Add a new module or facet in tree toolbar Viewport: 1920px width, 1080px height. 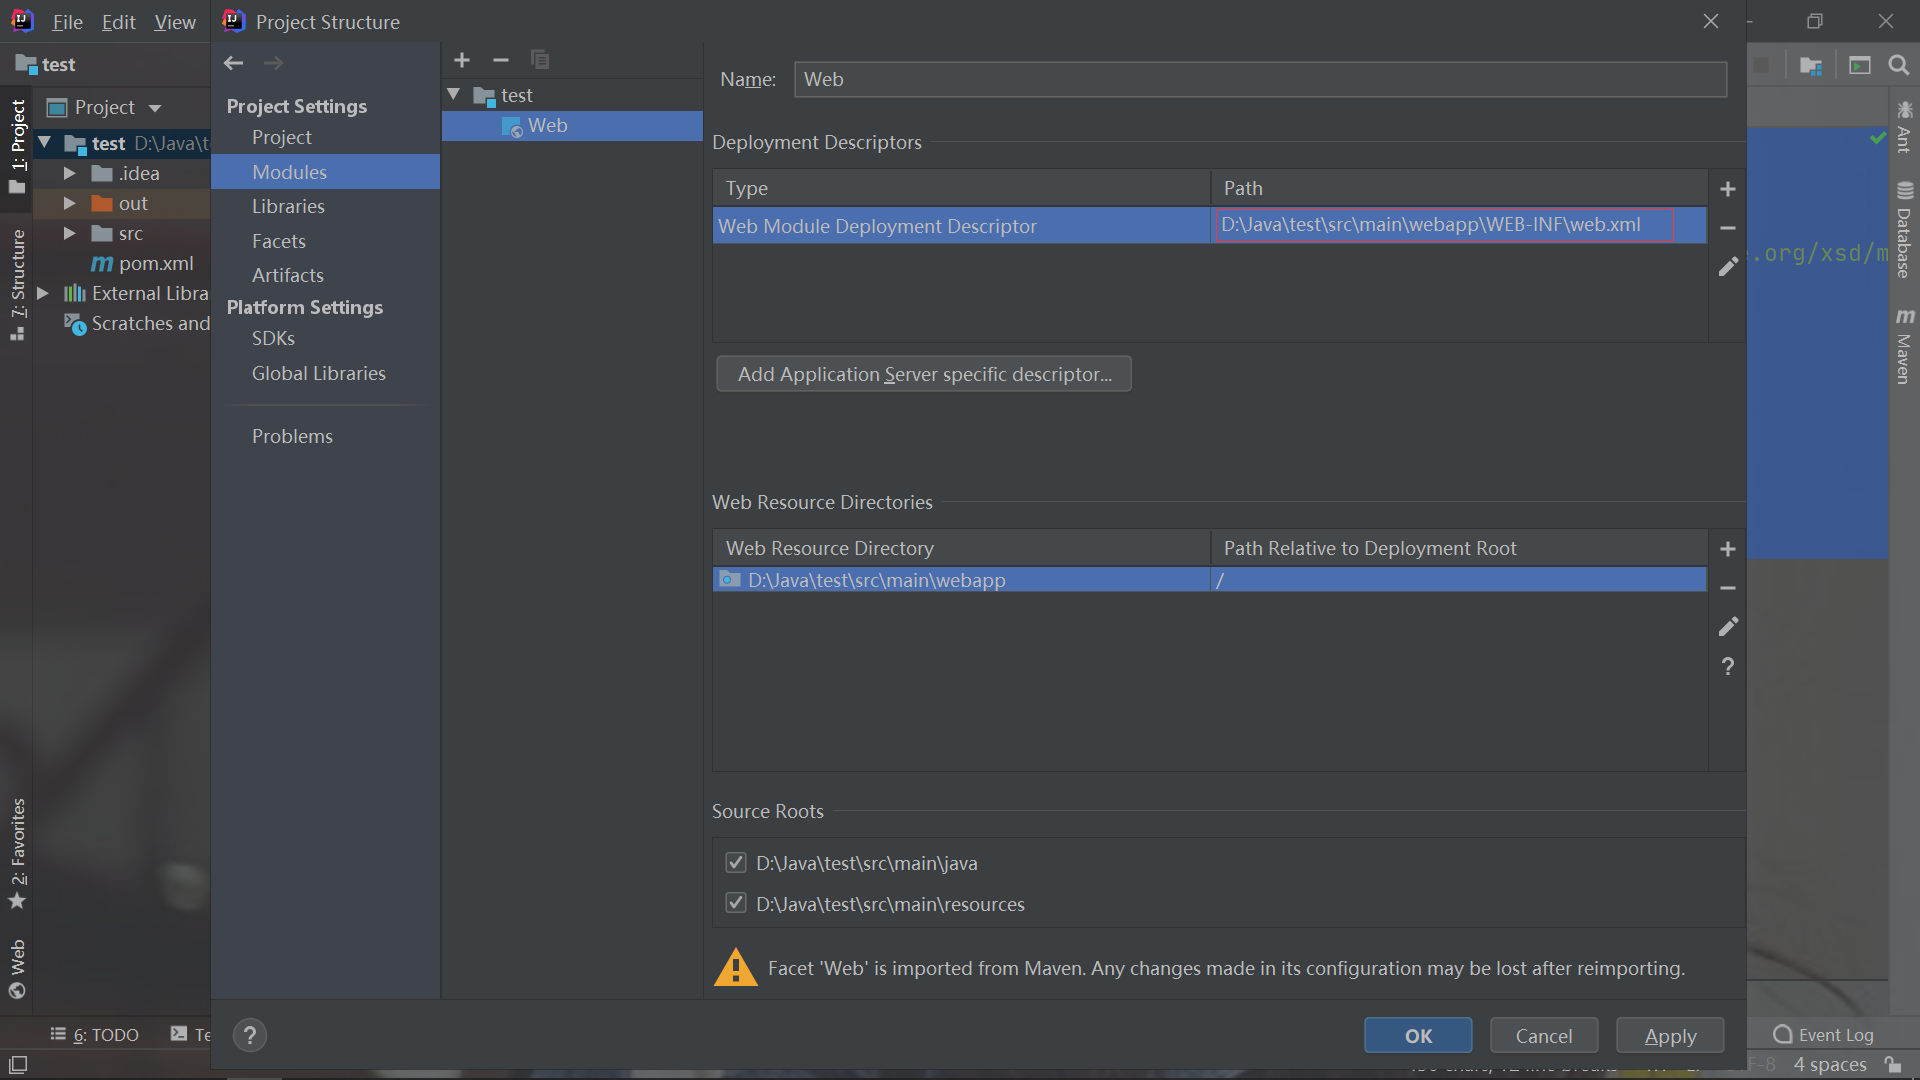click(461, 60)
